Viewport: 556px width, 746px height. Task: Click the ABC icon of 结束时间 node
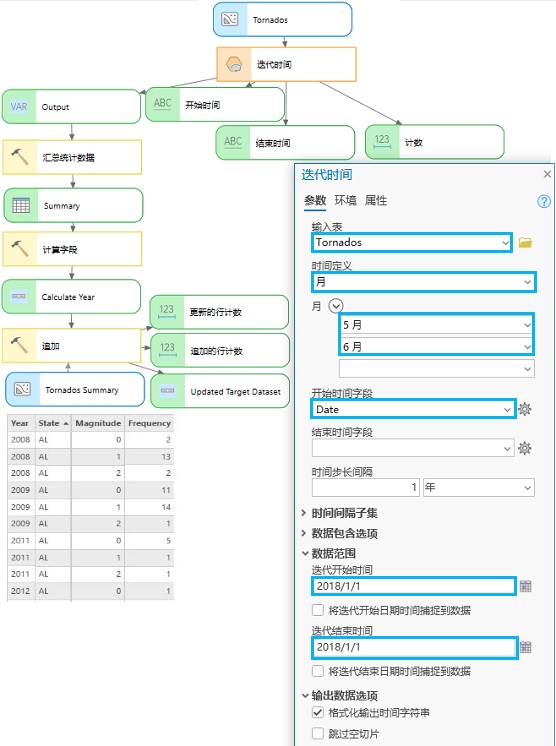coord(233,142)
